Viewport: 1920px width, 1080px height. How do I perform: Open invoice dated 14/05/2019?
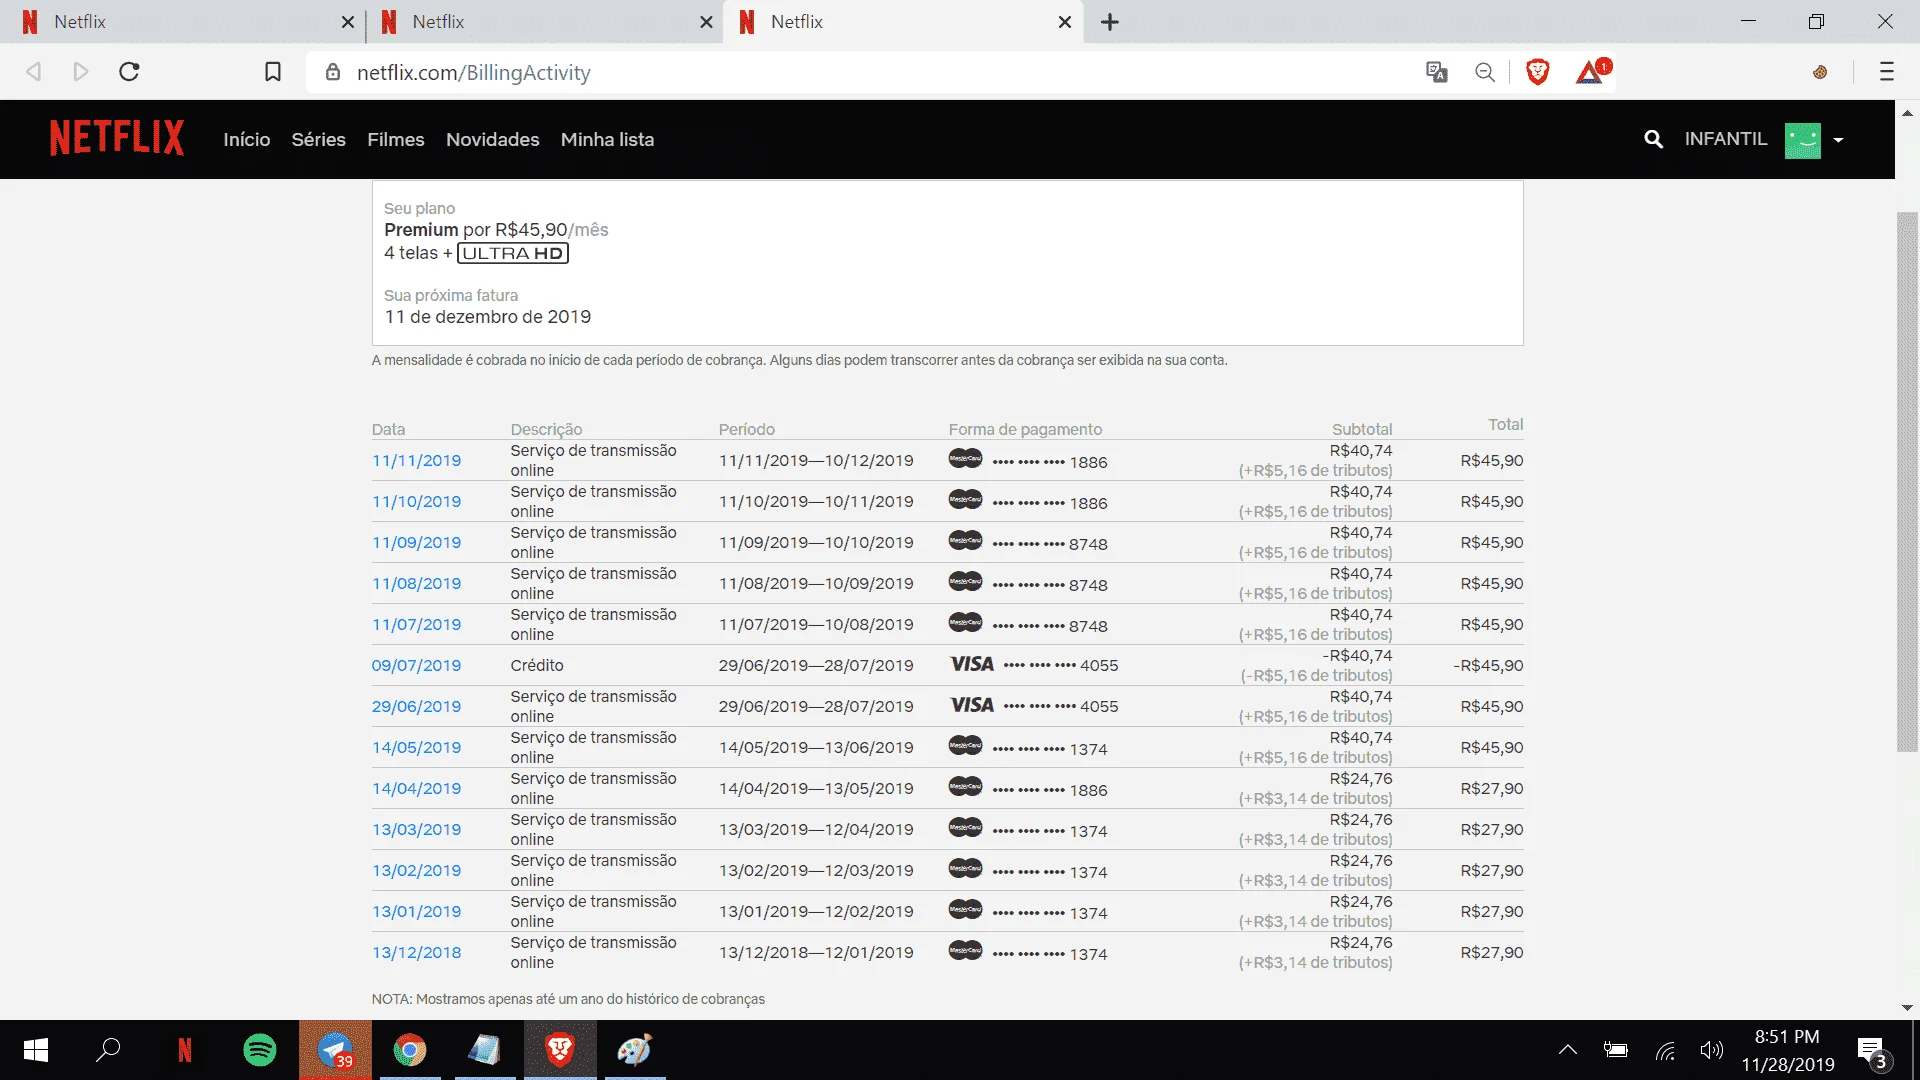click(416, 748)
